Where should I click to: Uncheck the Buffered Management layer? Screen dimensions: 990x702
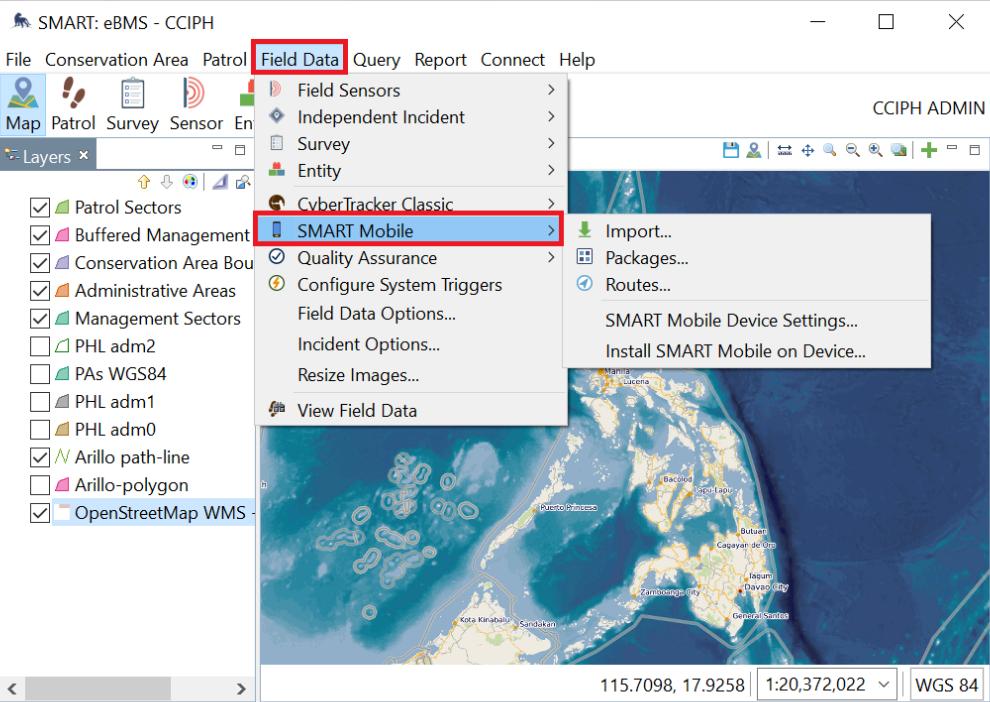tap(40, 235)
